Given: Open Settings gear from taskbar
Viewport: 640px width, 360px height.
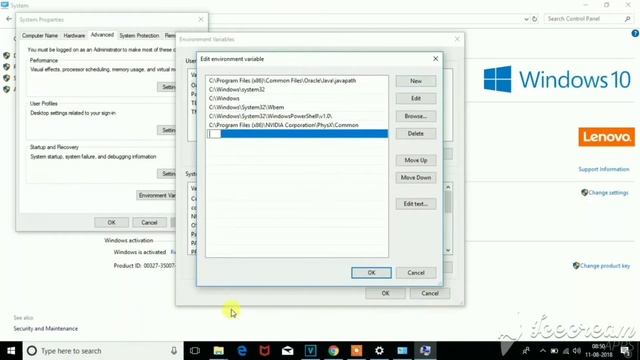Looking at the screenshot, I should coord(379,351).
